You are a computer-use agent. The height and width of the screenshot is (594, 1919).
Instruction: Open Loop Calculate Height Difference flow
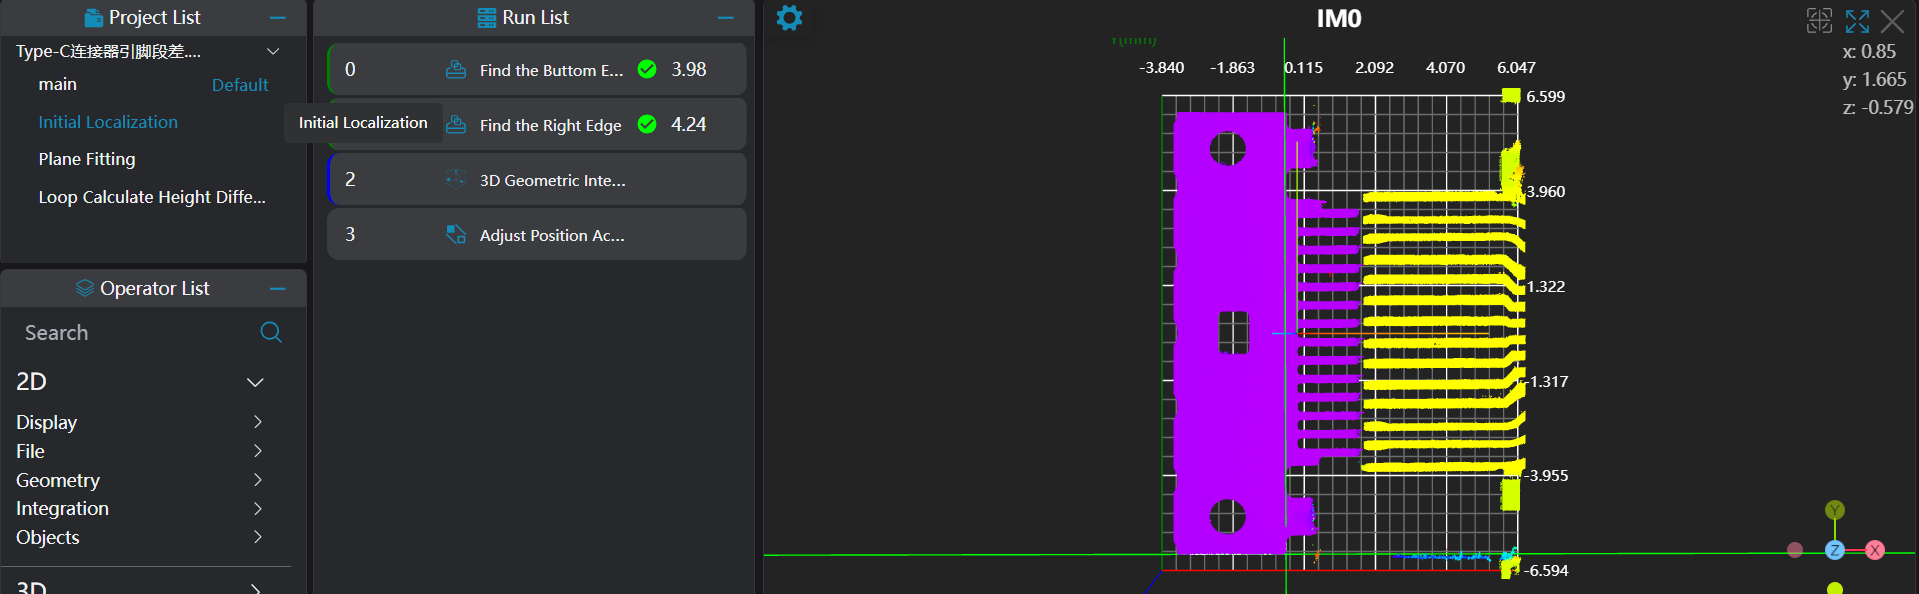tap(152, 197)
